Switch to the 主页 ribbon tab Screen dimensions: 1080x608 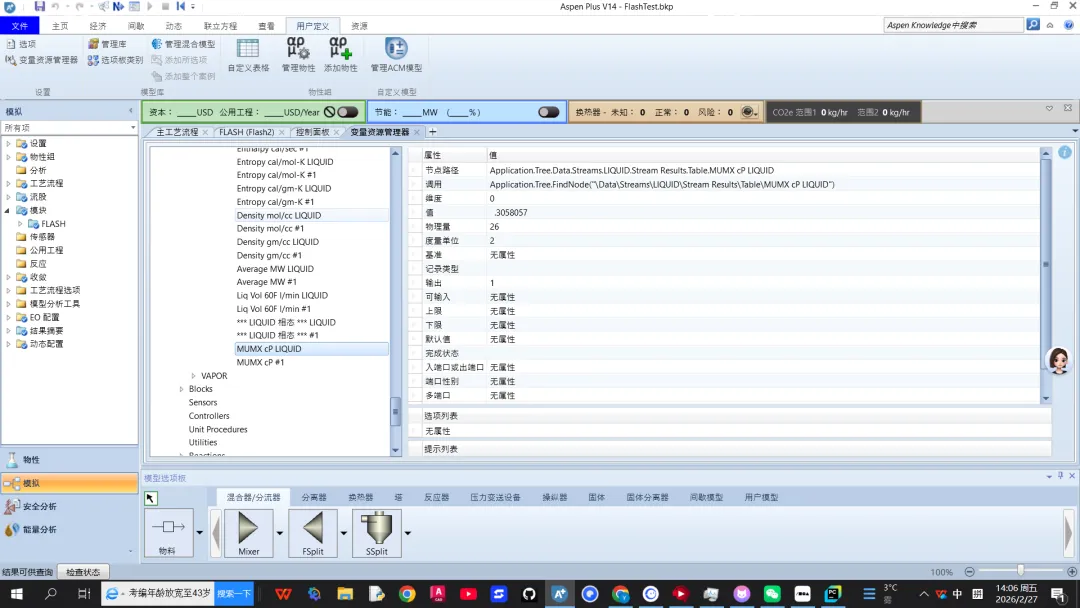click(x=60, y=25)
